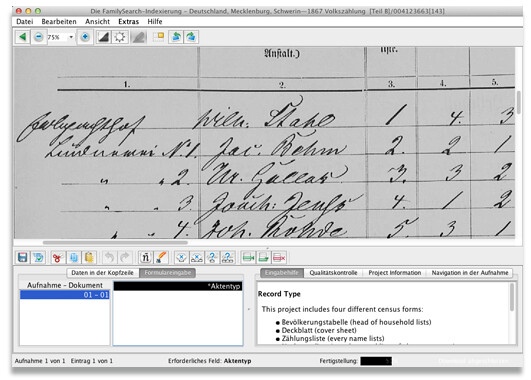Click 'Erforderliches Feld: Aktentyp' status text
This screenshot has height=380, width=531.
(x=210, y=361)
